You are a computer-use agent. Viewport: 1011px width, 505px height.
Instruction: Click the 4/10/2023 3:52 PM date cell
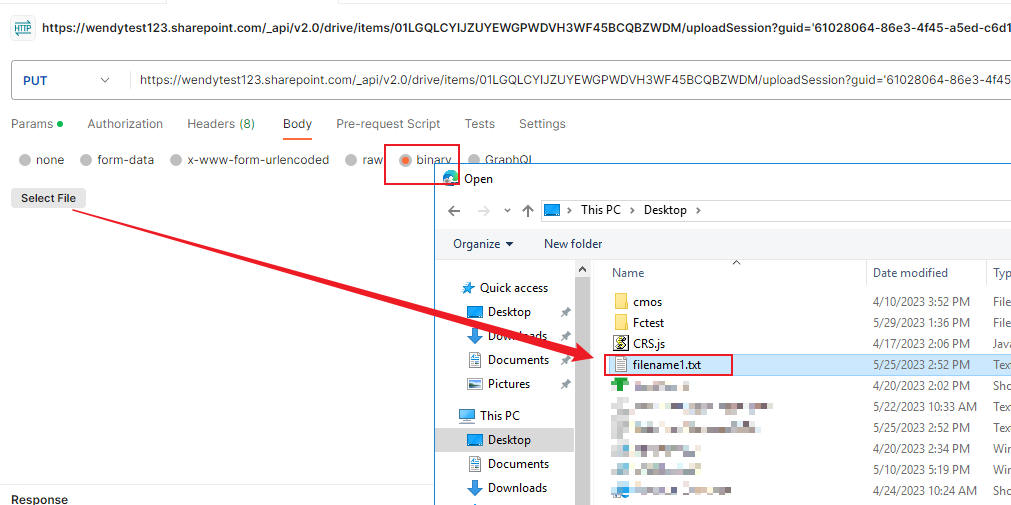(x=921, y=302)
